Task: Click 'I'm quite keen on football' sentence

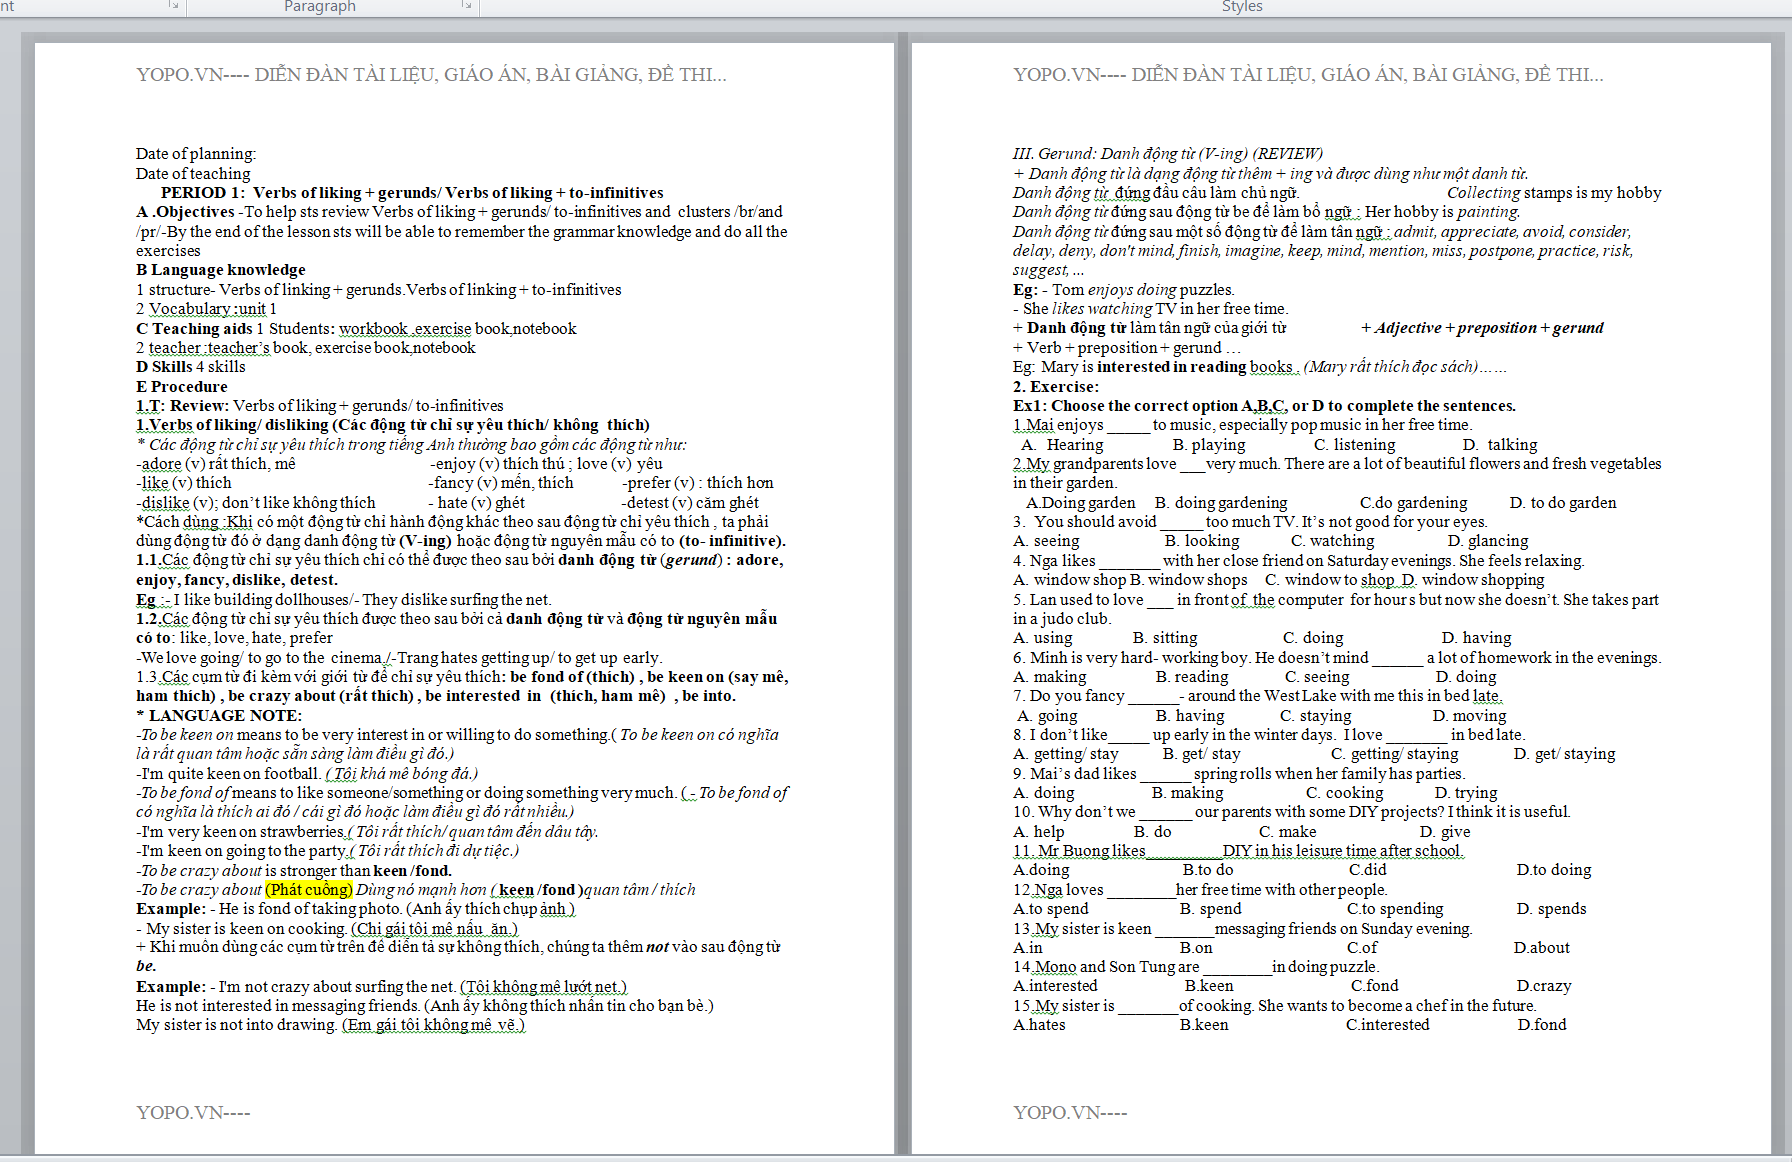Action: coord(229,774)
